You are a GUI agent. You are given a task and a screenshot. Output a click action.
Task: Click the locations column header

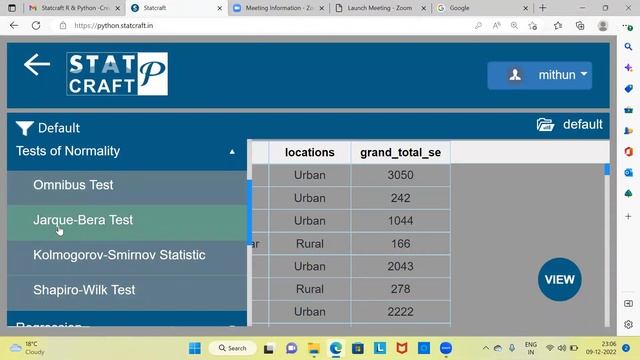pyautogui.click(x=310, y=152)
